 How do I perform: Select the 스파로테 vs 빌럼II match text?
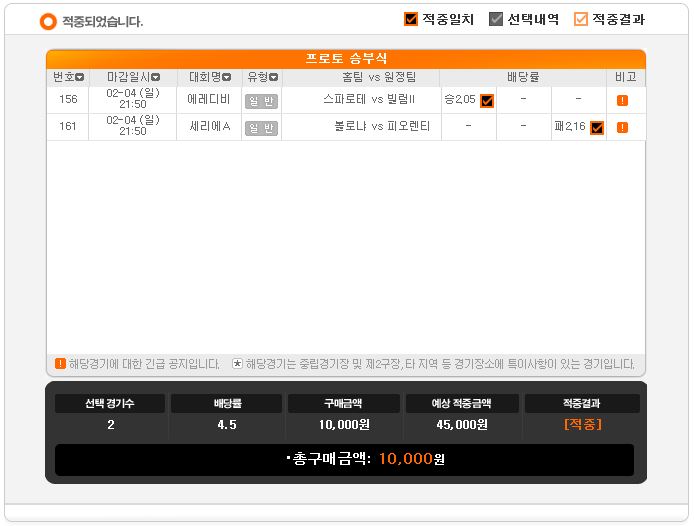(369, 99)
